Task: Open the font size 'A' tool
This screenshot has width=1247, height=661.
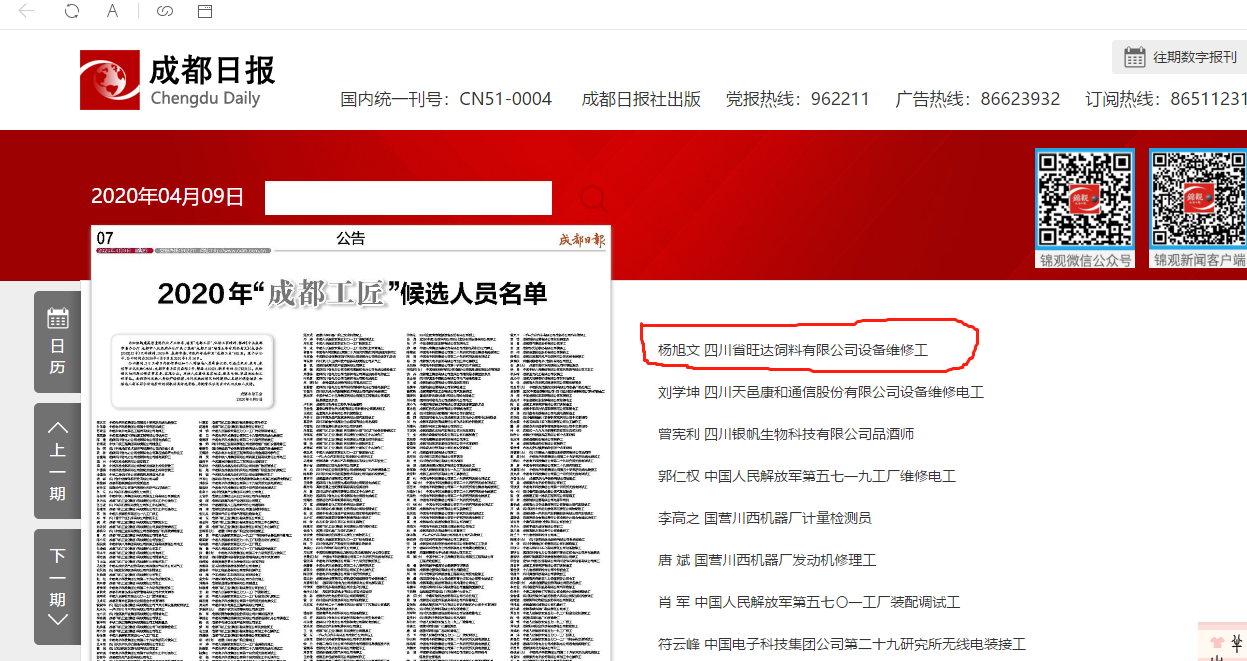Action: click(x=113, y=13)
